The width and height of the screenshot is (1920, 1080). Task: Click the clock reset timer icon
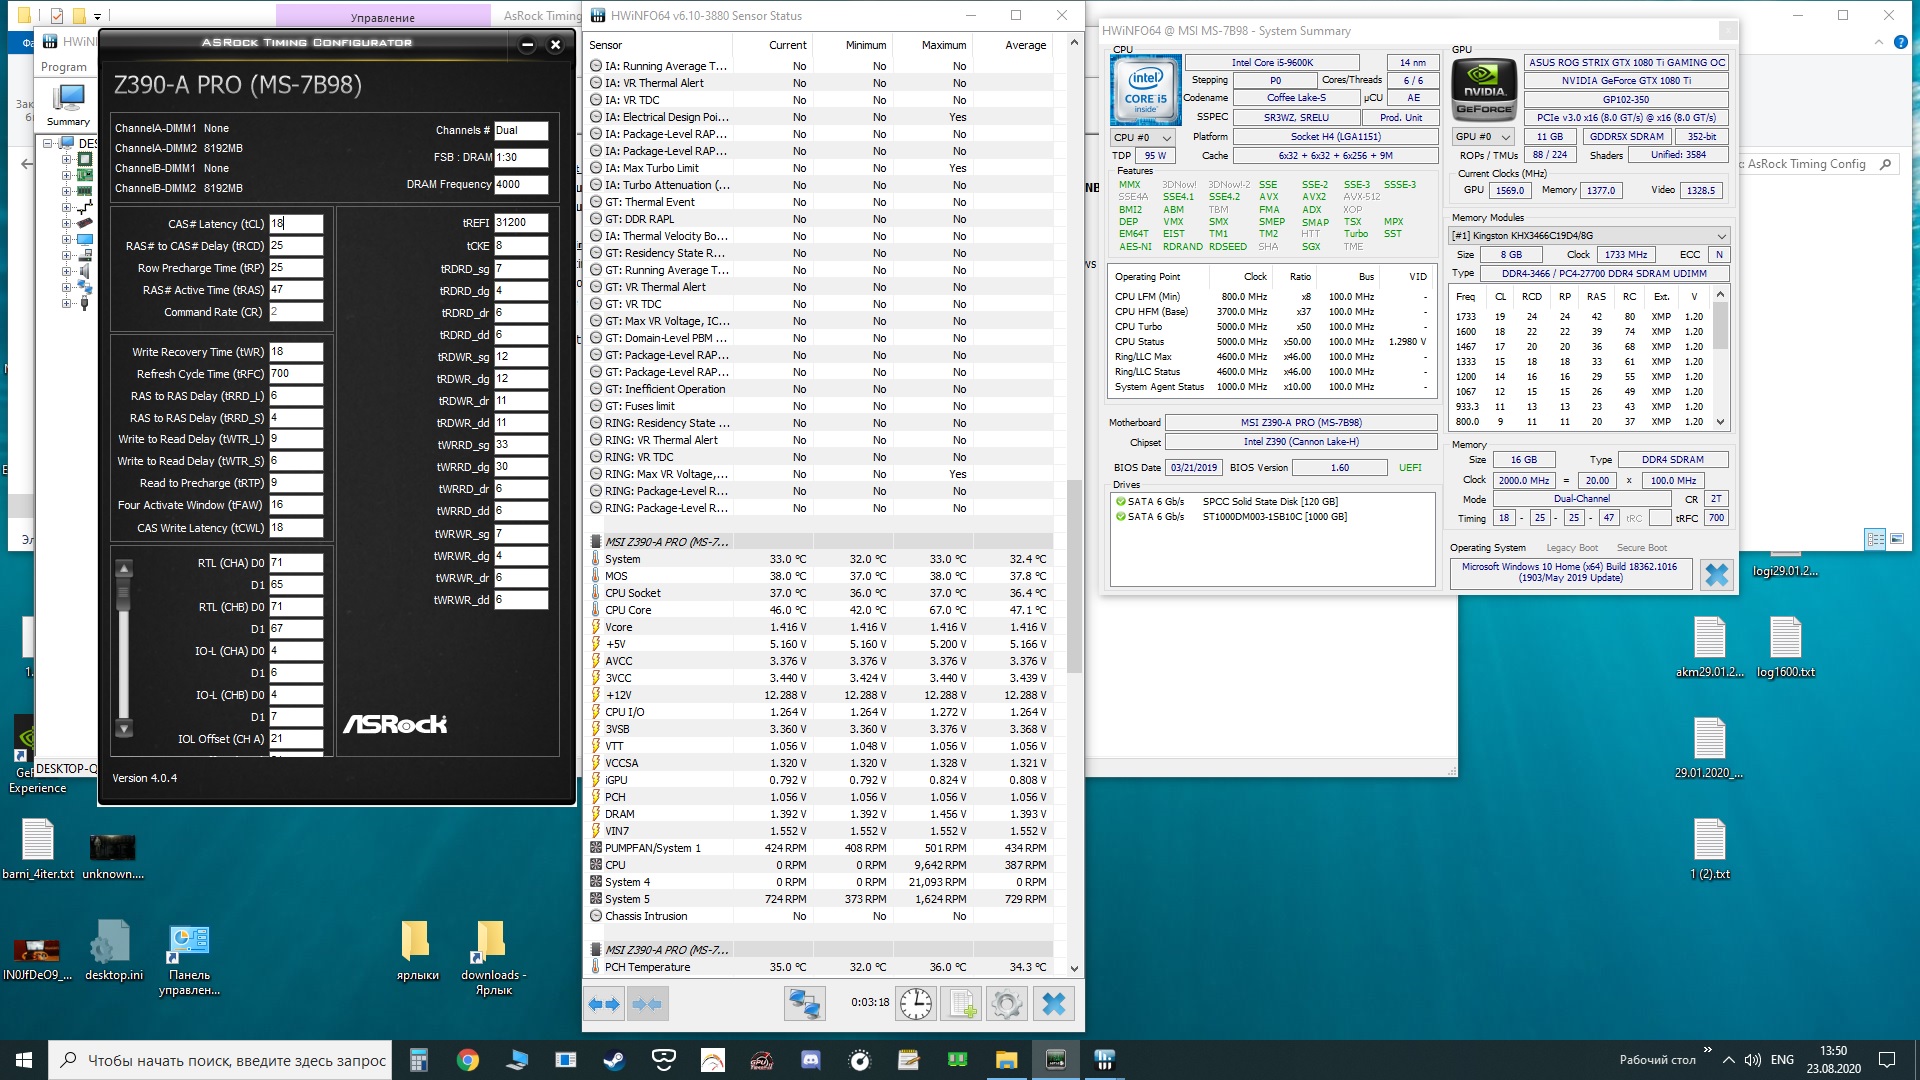pos(915,1004)
